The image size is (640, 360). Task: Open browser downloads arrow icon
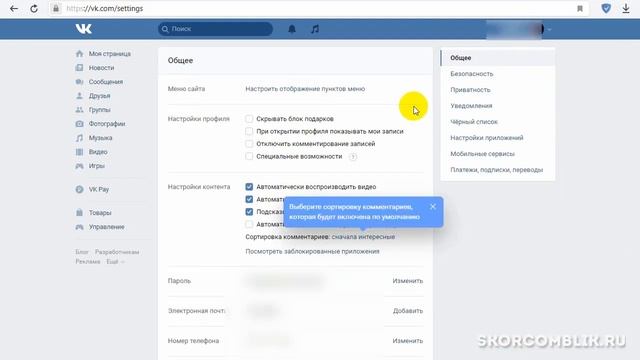tap(626, 8)
